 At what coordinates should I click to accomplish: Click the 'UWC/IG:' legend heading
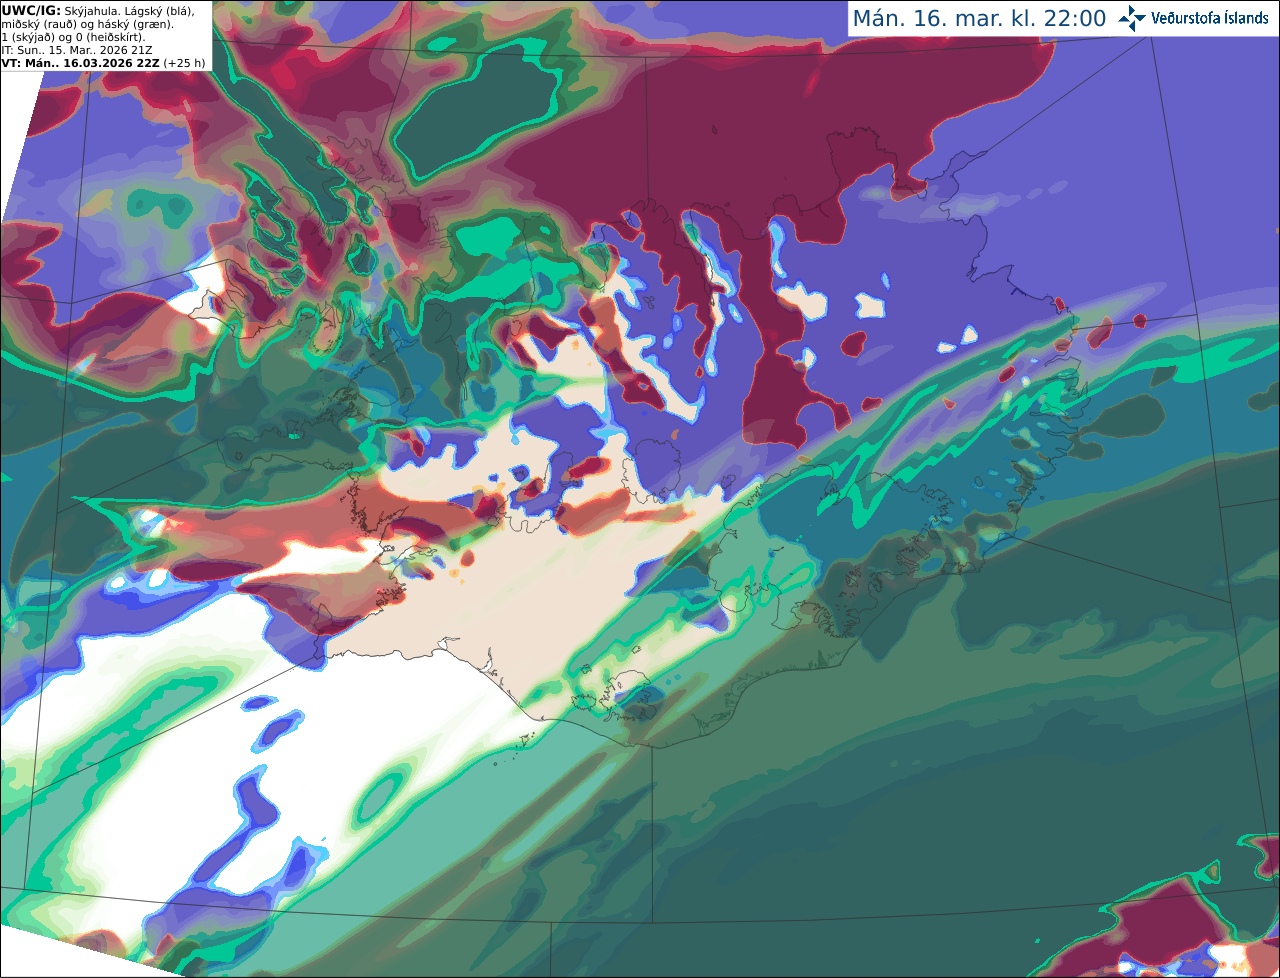31,10
